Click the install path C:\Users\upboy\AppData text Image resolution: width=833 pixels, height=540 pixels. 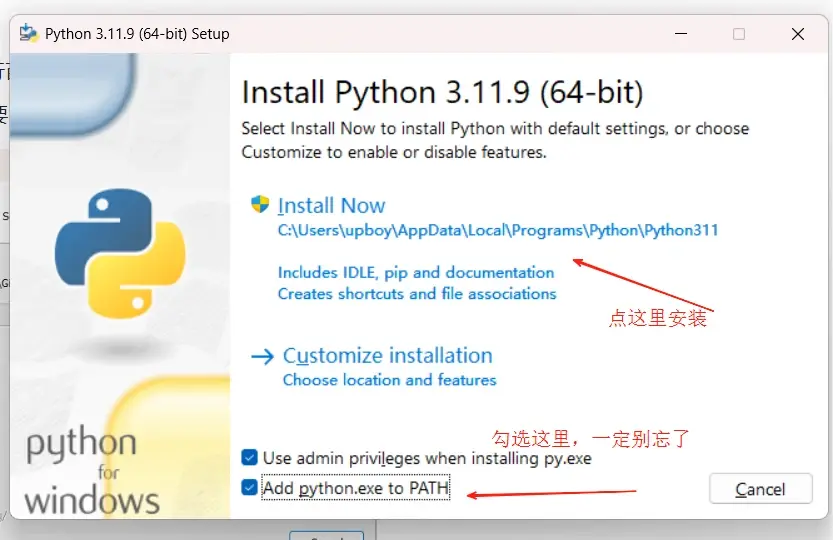[498, 230]
